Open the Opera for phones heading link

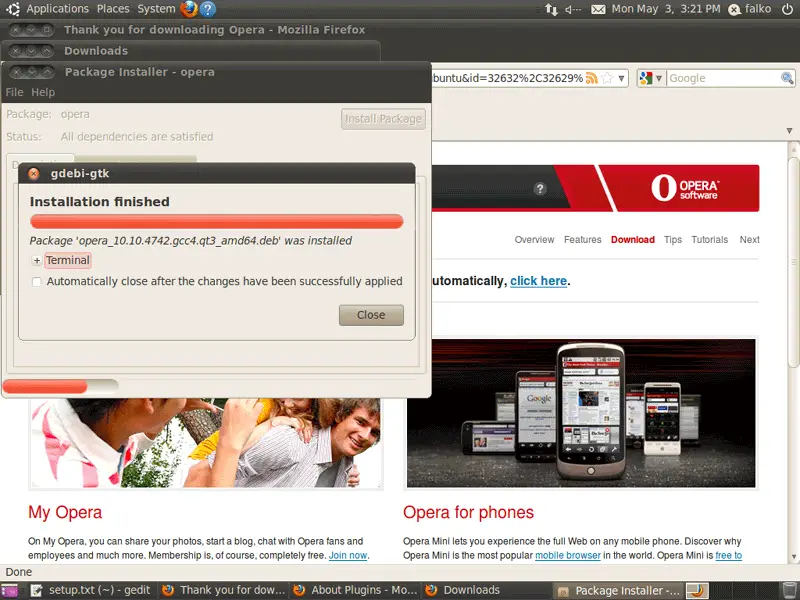coord(468,512)
